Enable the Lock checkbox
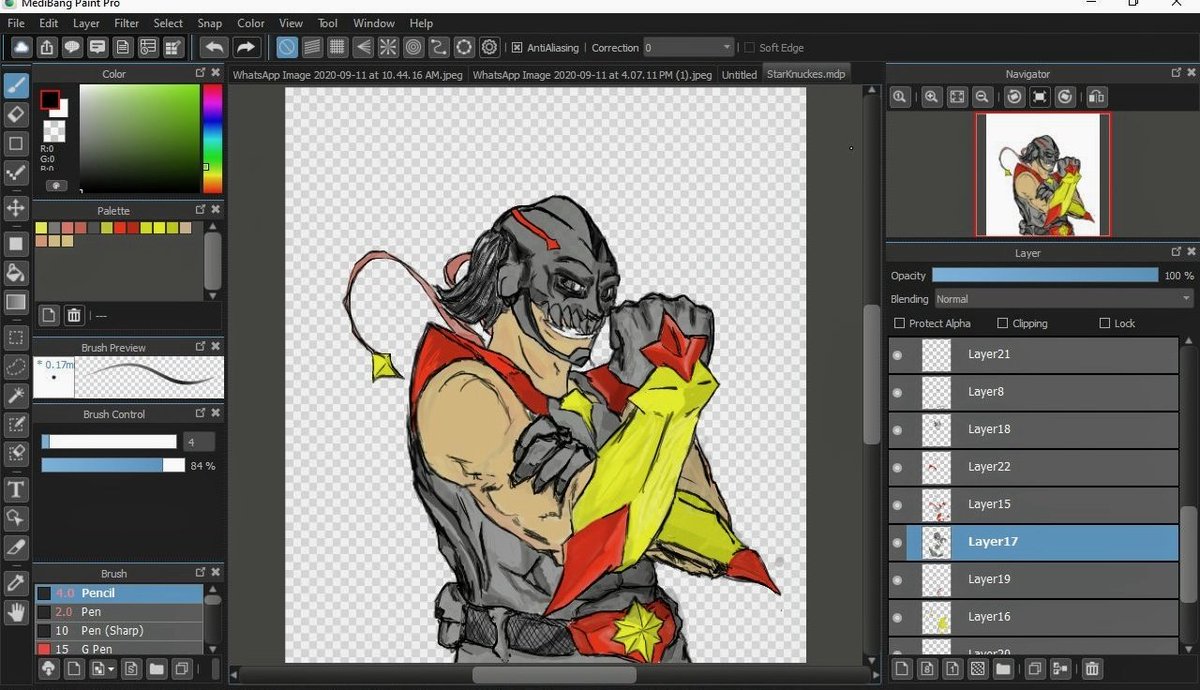The width and height of the screenshot is (1200, 690). pyautogui.click(x=1104, y=323)
